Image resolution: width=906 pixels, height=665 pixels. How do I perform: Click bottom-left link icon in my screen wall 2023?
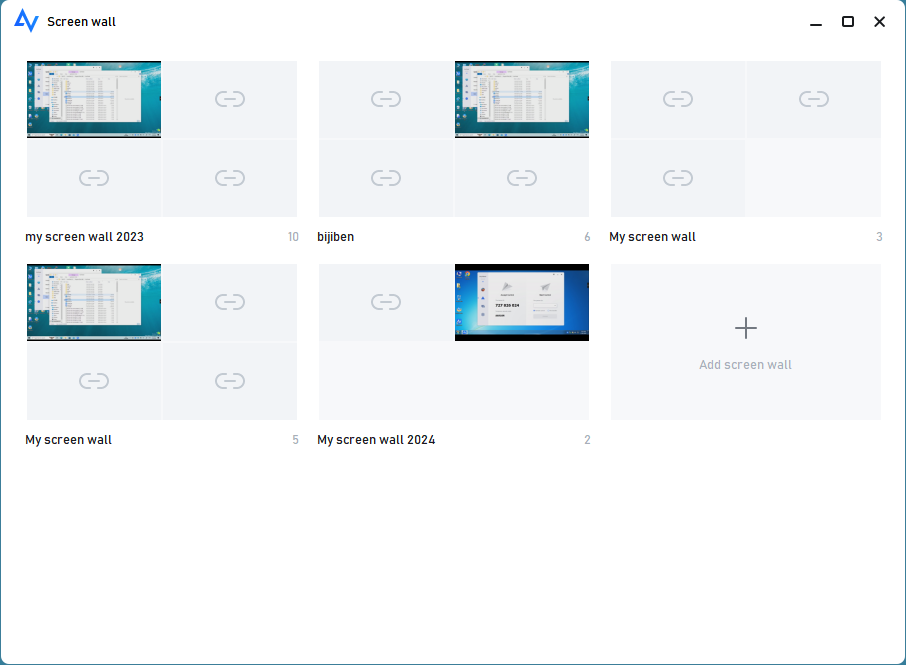point(93,177)
